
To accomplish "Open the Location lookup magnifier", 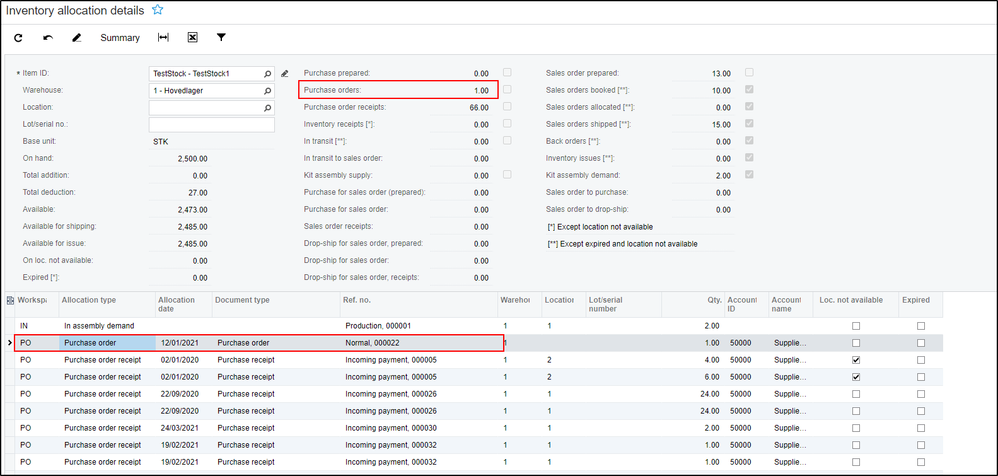I will [x=268, y=107].
